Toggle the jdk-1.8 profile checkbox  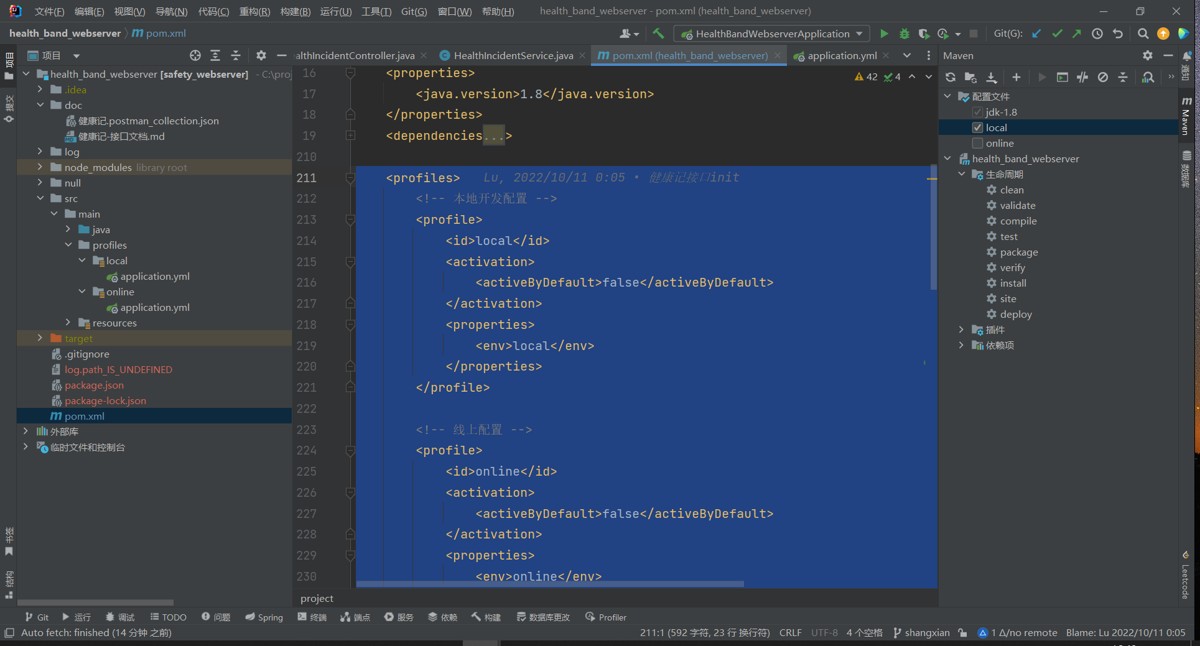point(978,112)
